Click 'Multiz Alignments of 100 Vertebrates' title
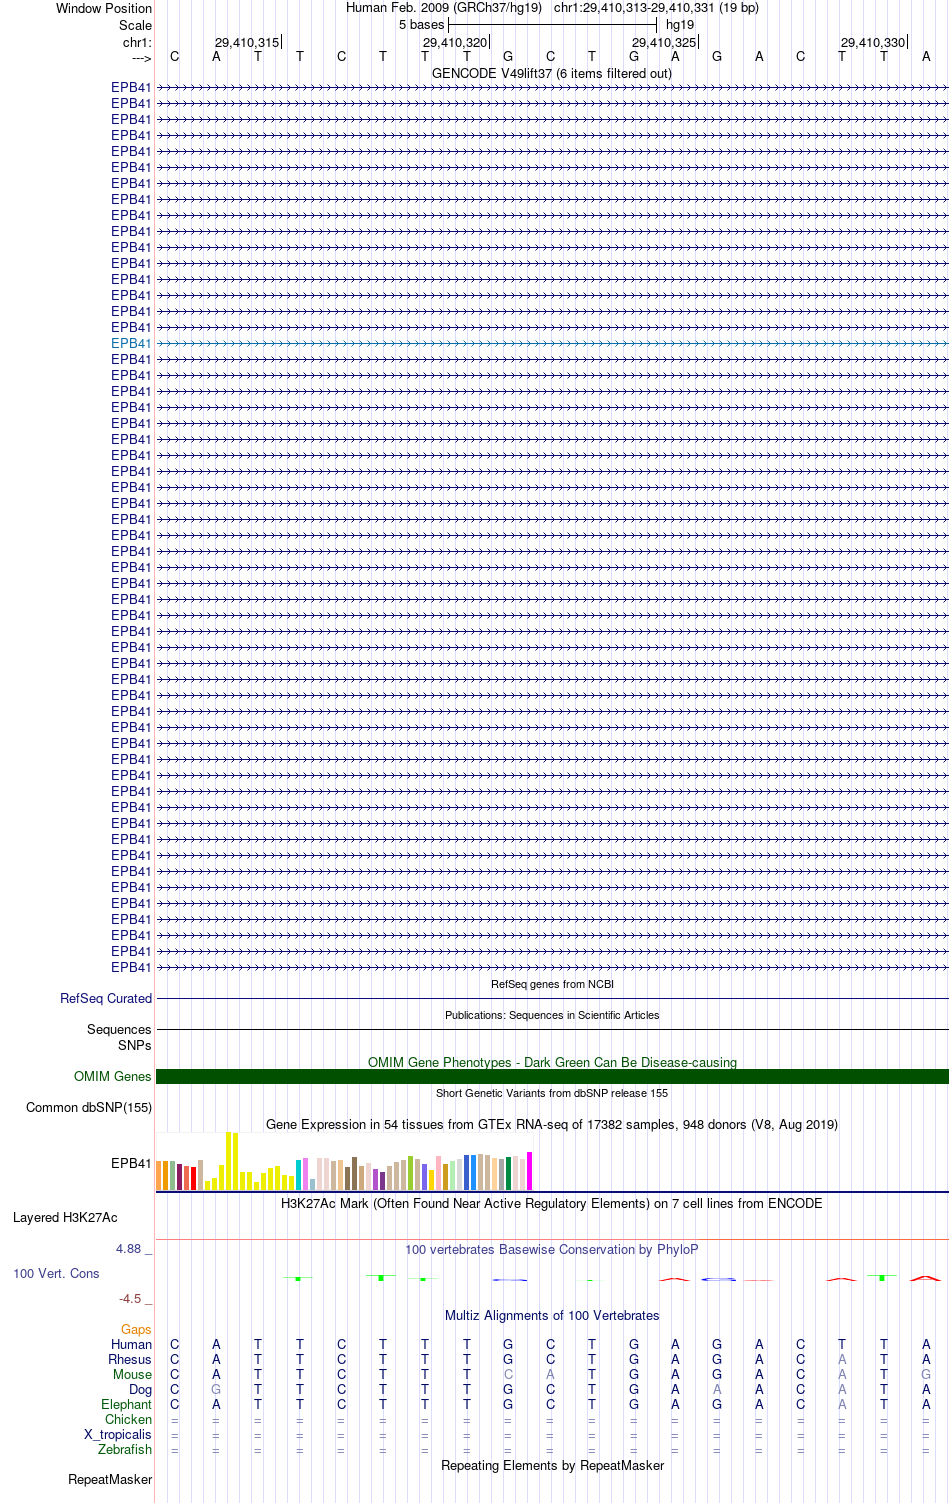Viewport: 950px width, 1503px height. pos(552,1315)
